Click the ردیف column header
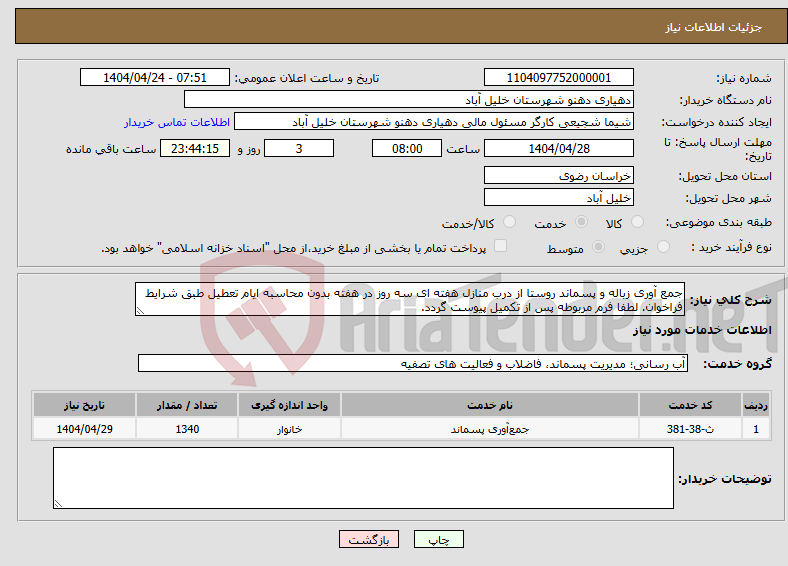Image resolution: width=788 pixels, height=566 pixels. (756, 405)
